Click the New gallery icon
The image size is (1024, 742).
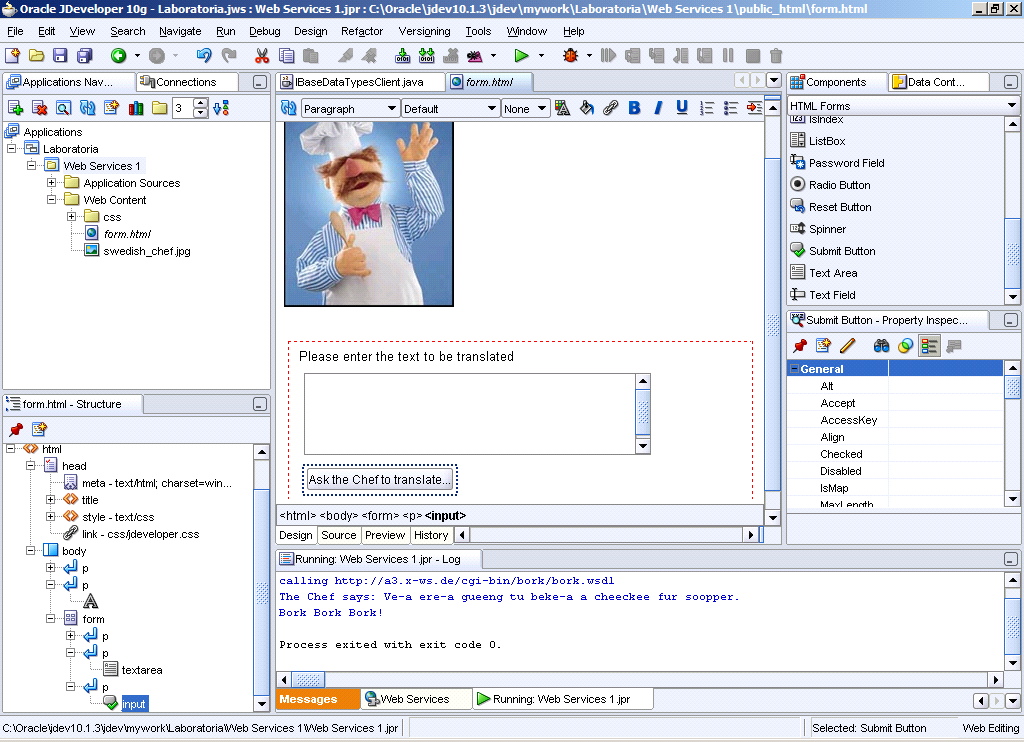tap(12, 56)
